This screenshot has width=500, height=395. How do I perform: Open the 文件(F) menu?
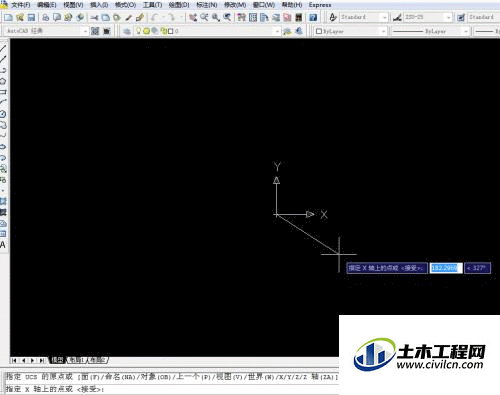tap(20, 5)
